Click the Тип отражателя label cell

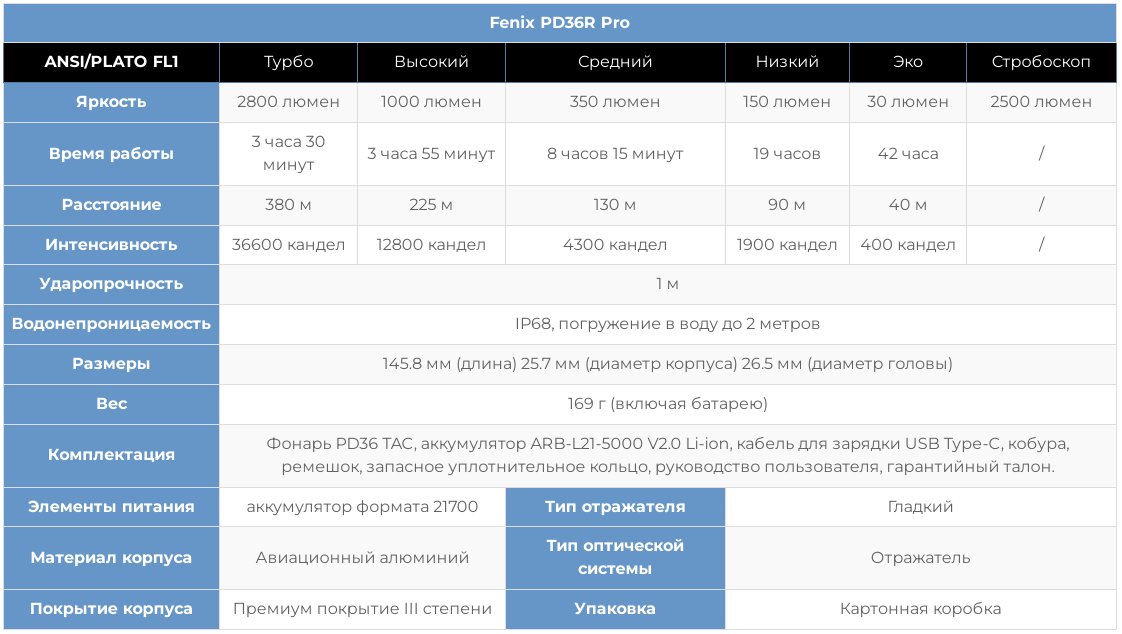615,507
